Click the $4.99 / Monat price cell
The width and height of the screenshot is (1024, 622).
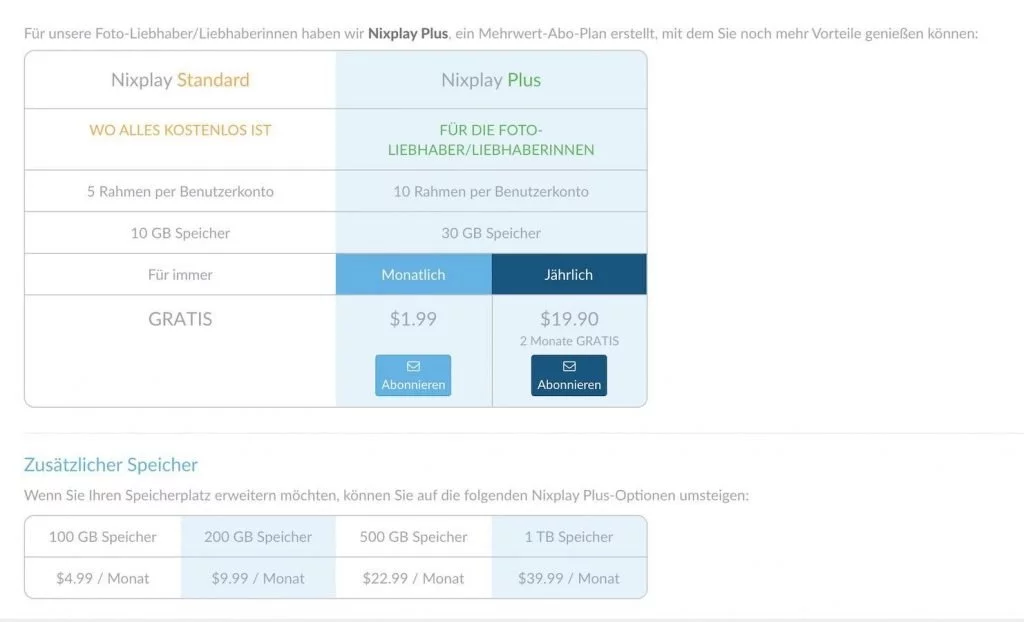pyautogui.click(x=103, y=578)
